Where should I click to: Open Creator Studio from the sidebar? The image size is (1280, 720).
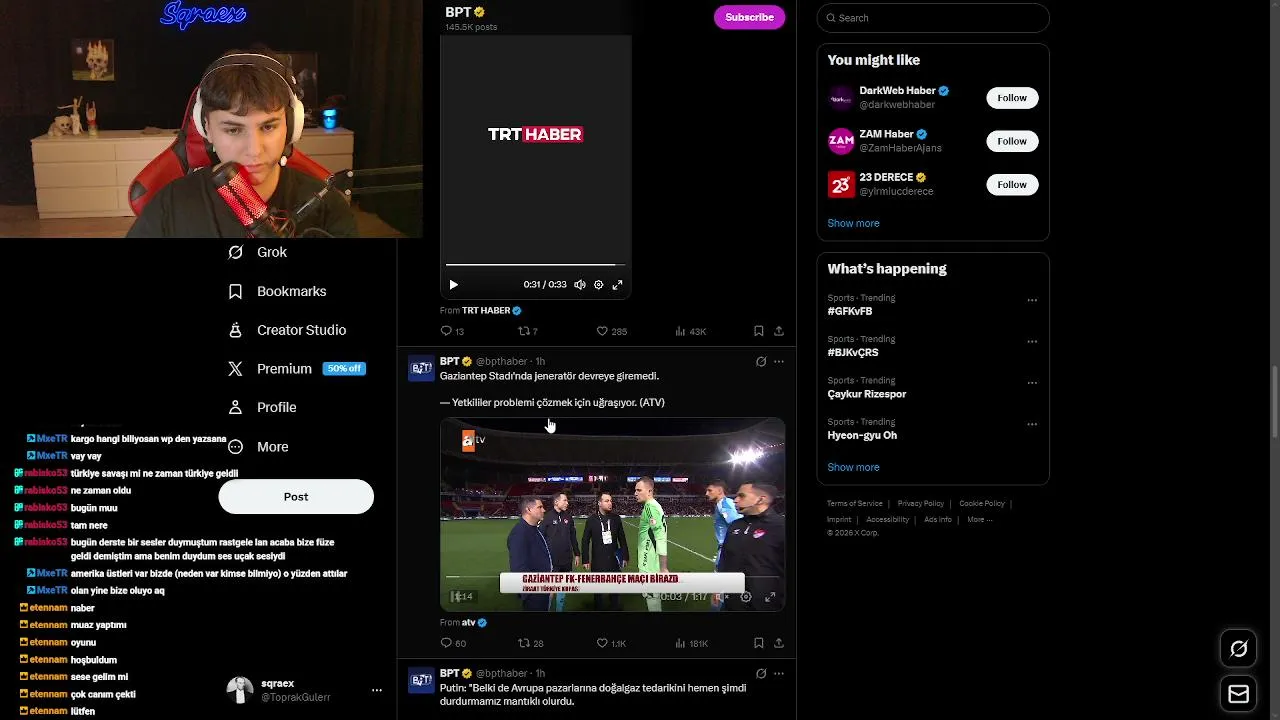click(287, 330)
